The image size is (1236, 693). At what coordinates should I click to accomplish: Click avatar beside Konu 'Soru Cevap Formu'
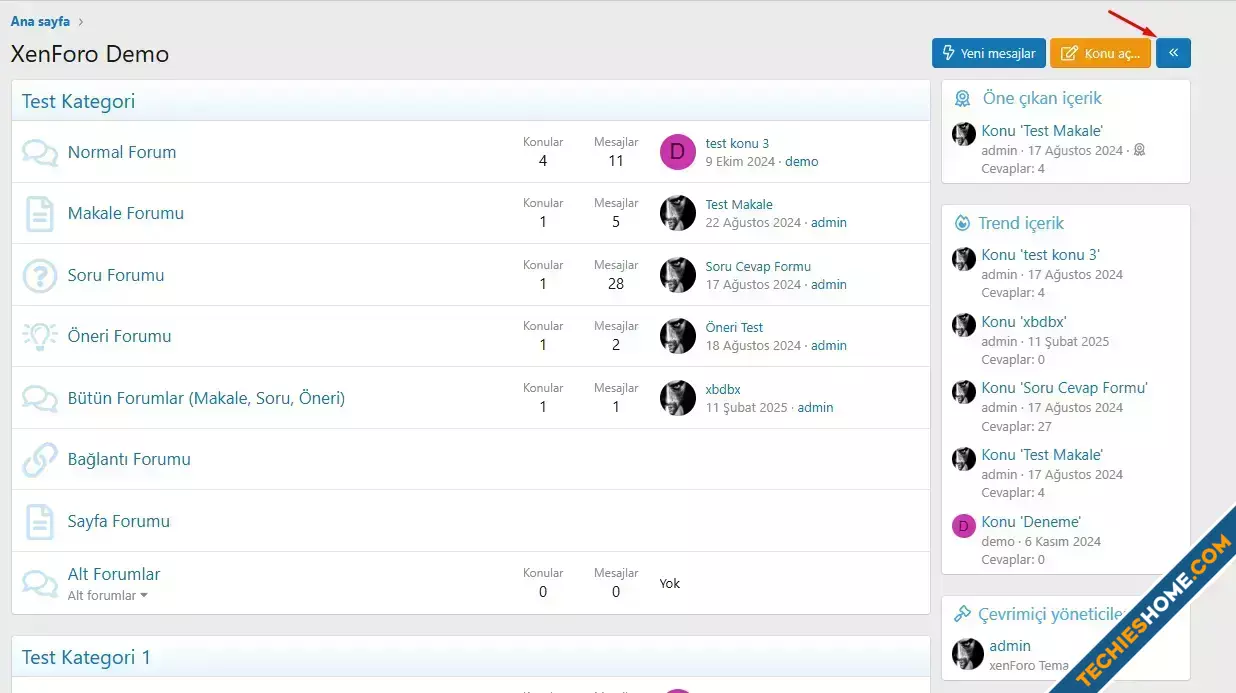coord(964,392)
